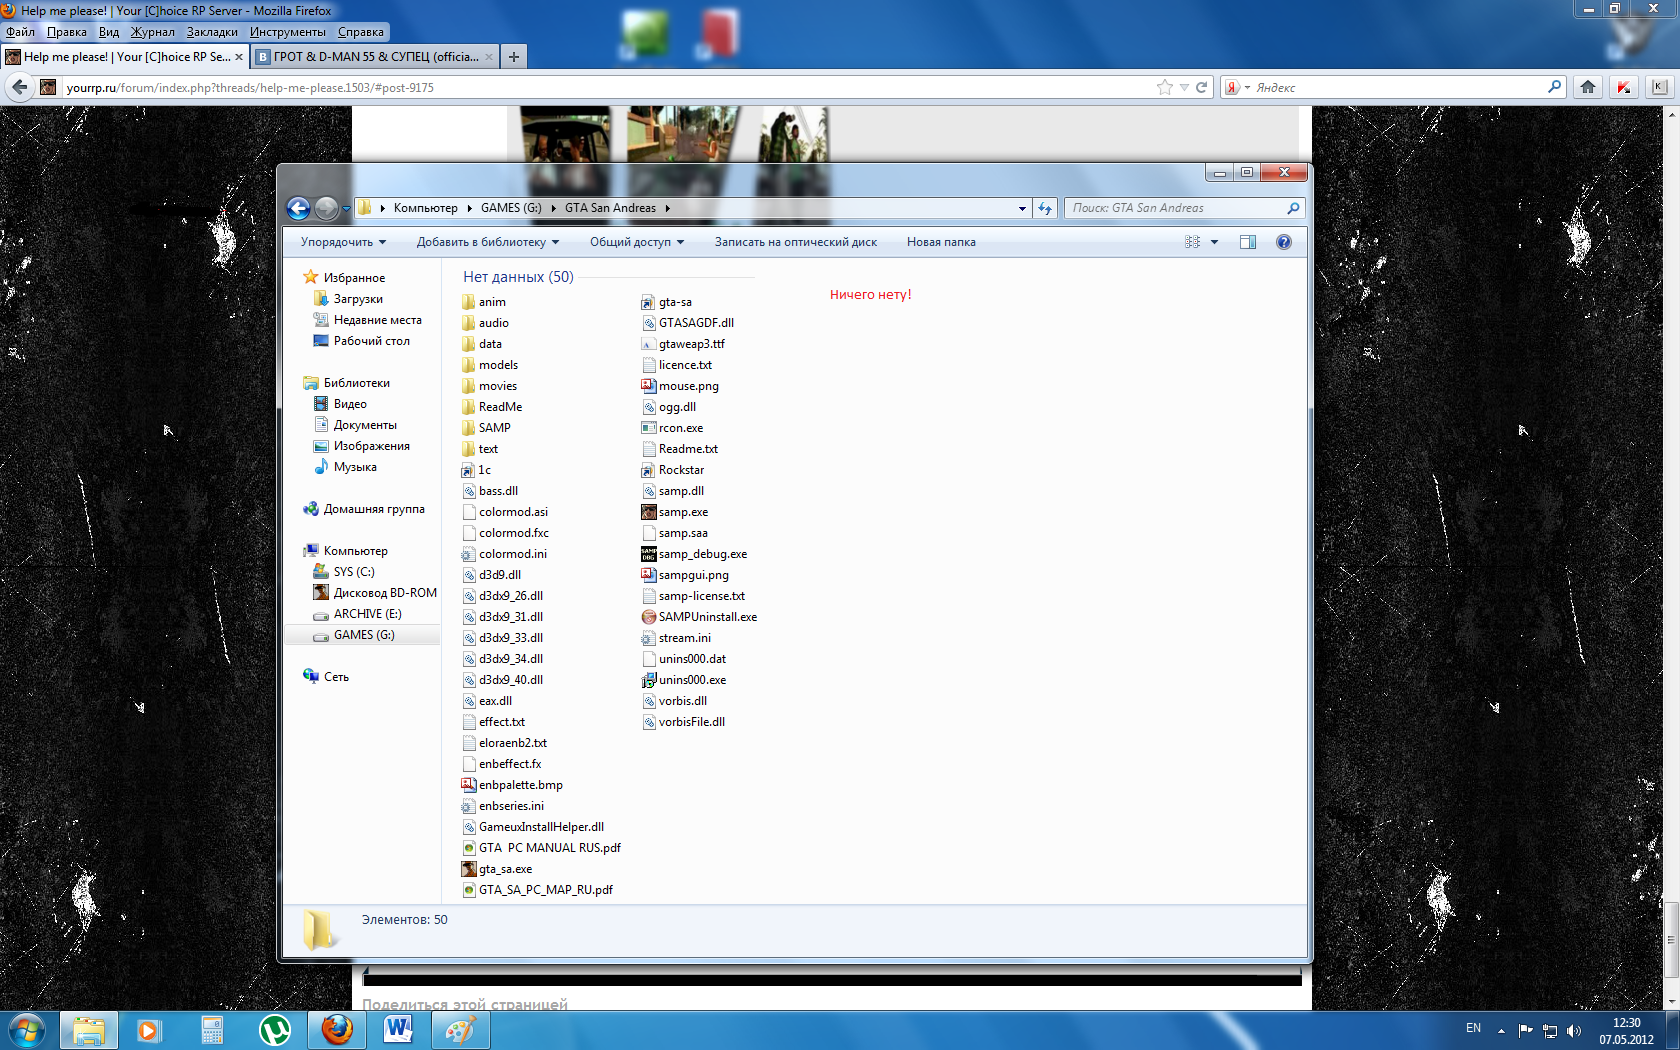Select the vorbisFile.dll file

(684, 722)
